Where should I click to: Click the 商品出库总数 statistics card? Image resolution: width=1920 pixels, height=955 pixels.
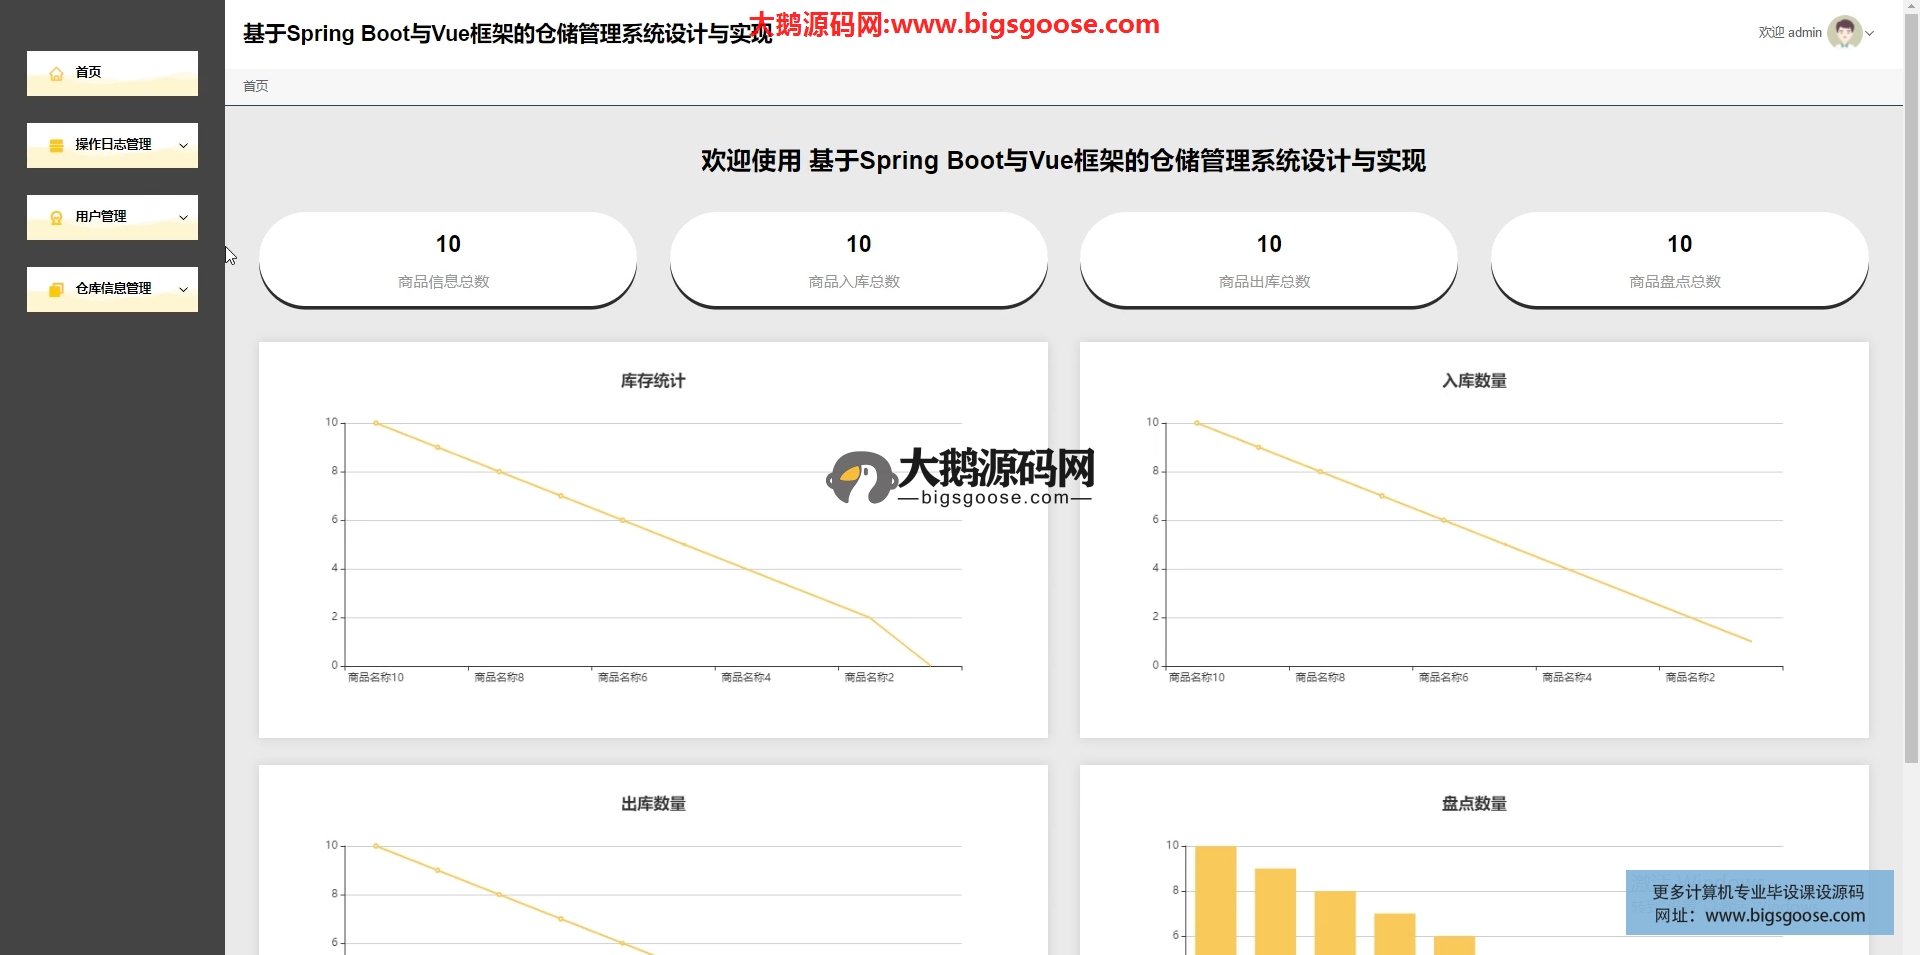point(1268,259)
